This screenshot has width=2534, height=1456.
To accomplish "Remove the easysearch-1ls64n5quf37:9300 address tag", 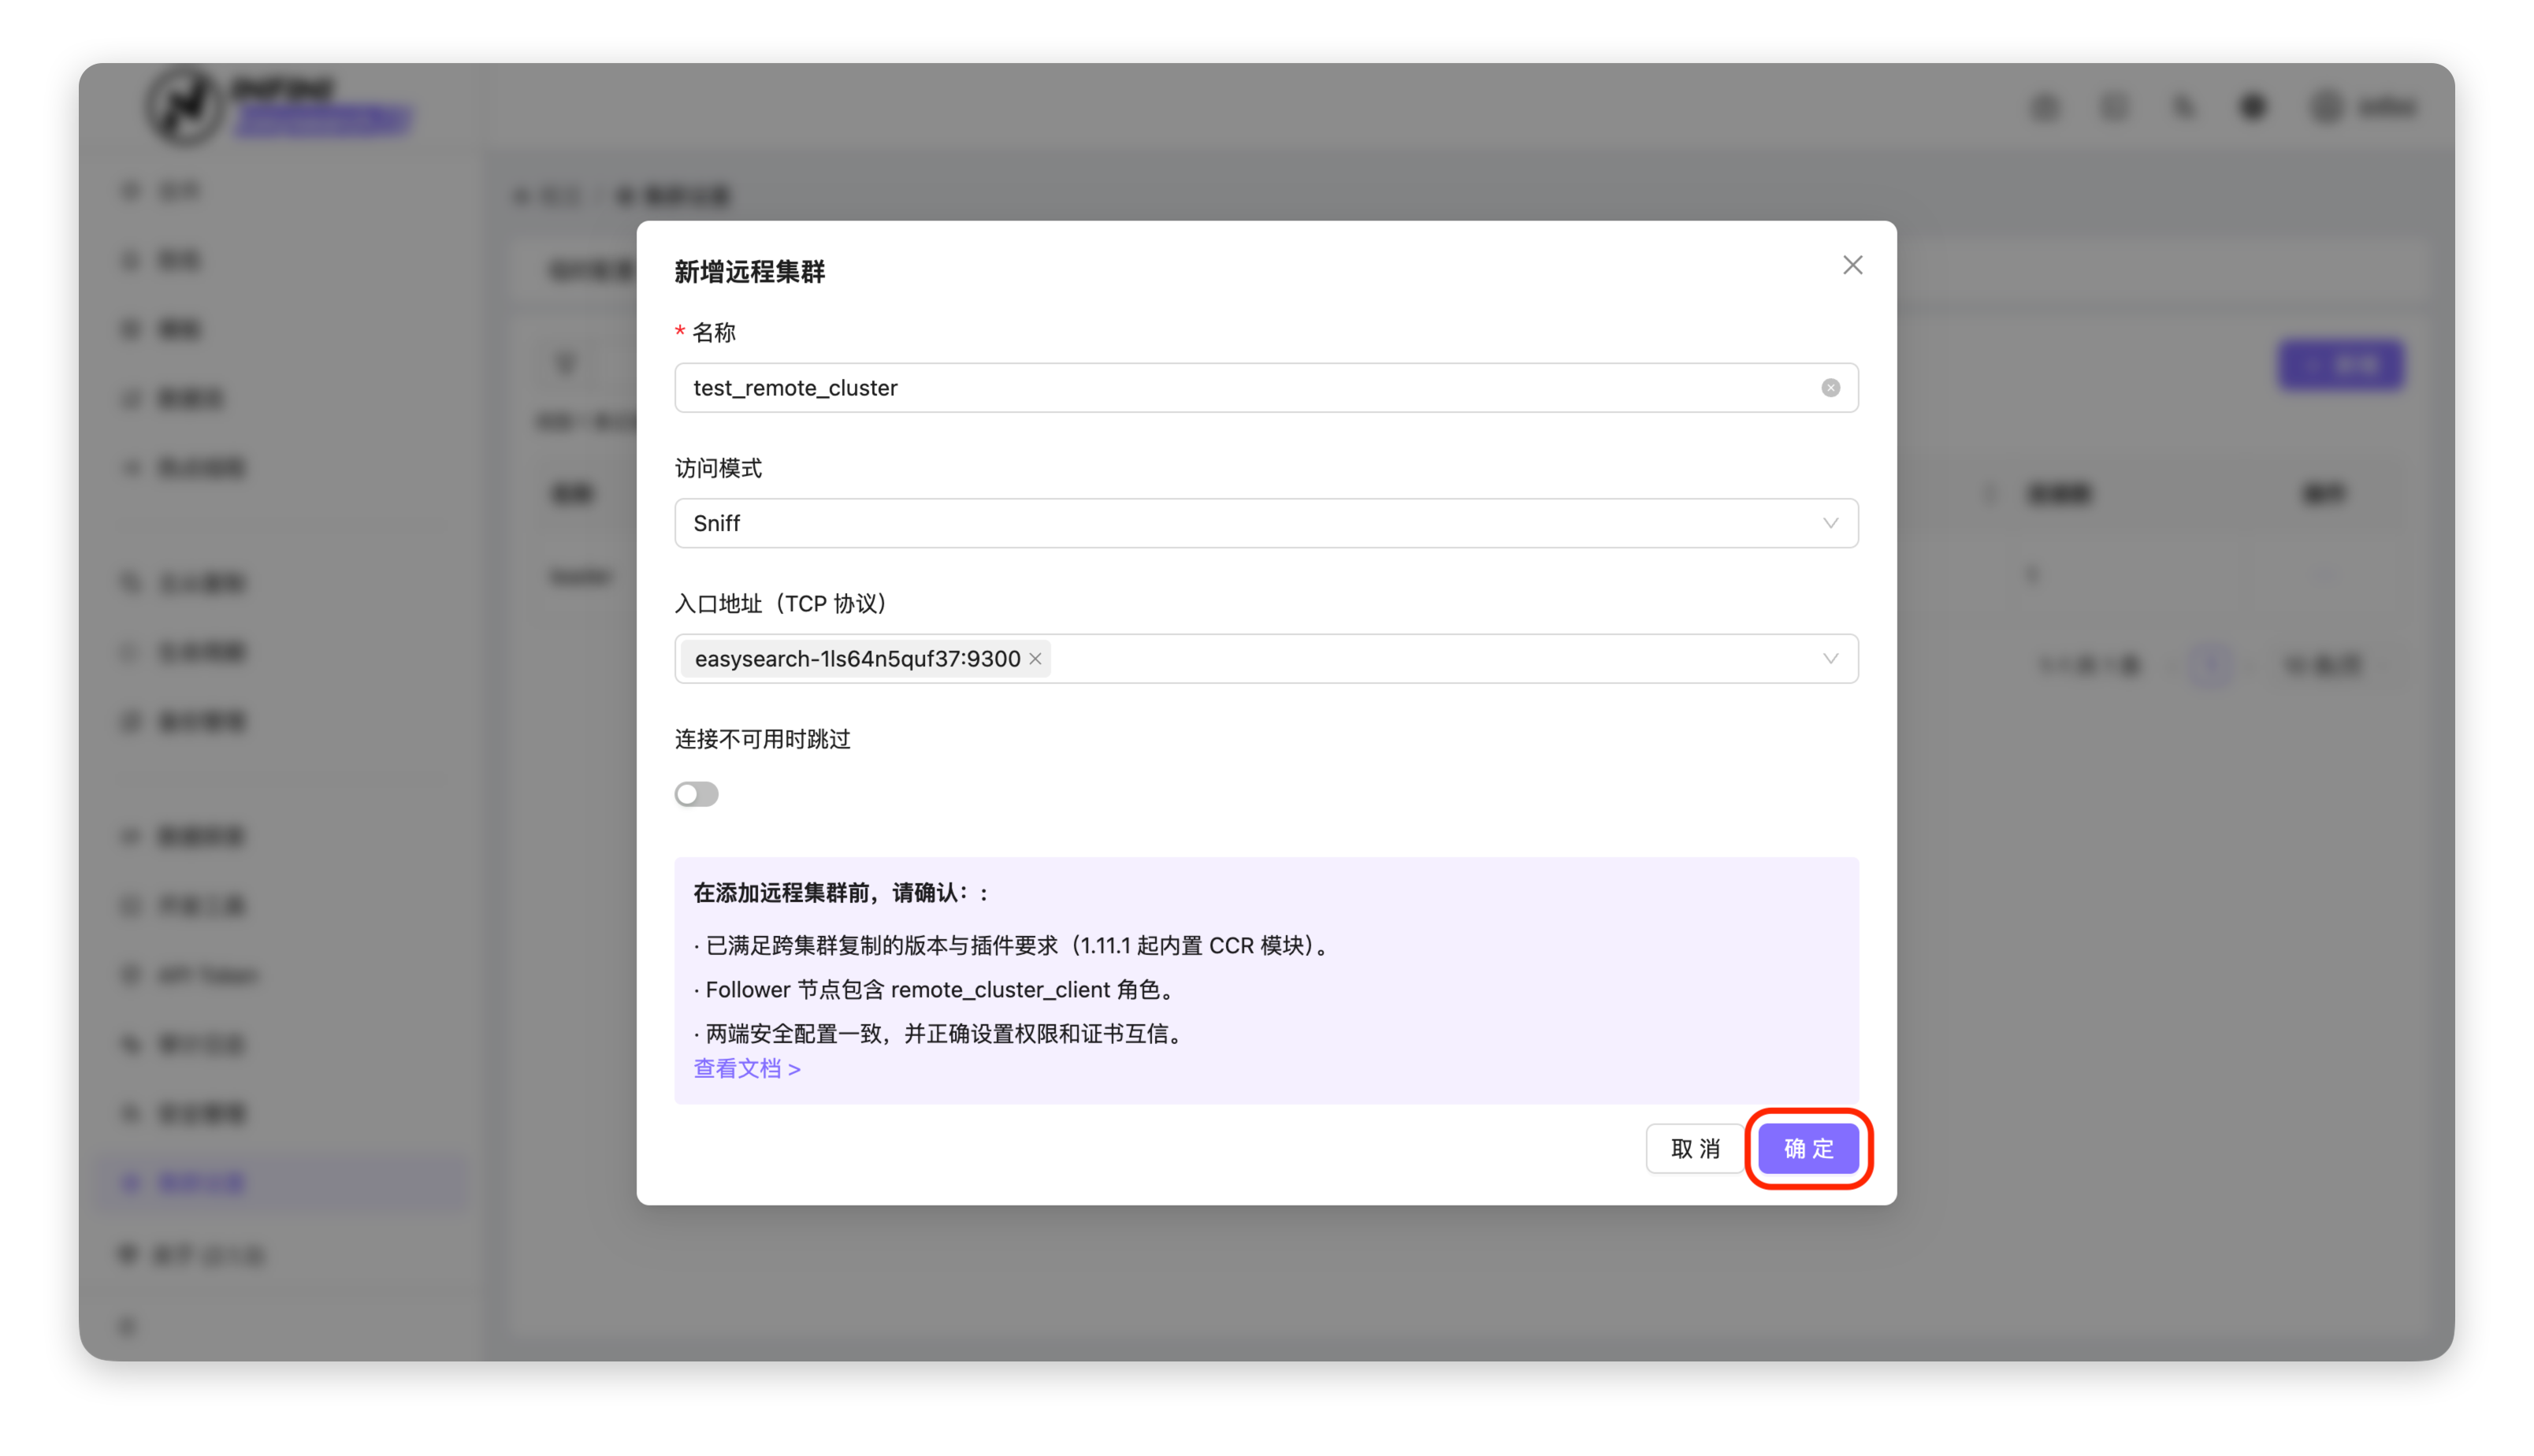I will (x=1035, y=659).
